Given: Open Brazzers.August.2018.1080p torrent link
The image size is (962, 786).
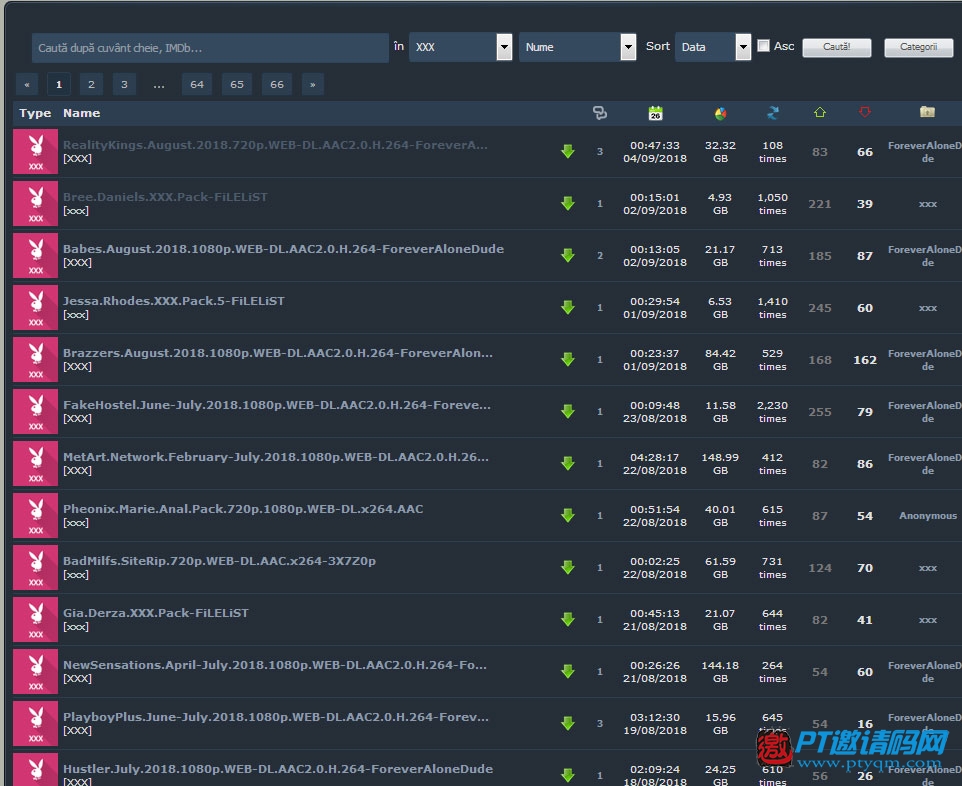Looking at the screenshot, I should (x=278, y=353).
